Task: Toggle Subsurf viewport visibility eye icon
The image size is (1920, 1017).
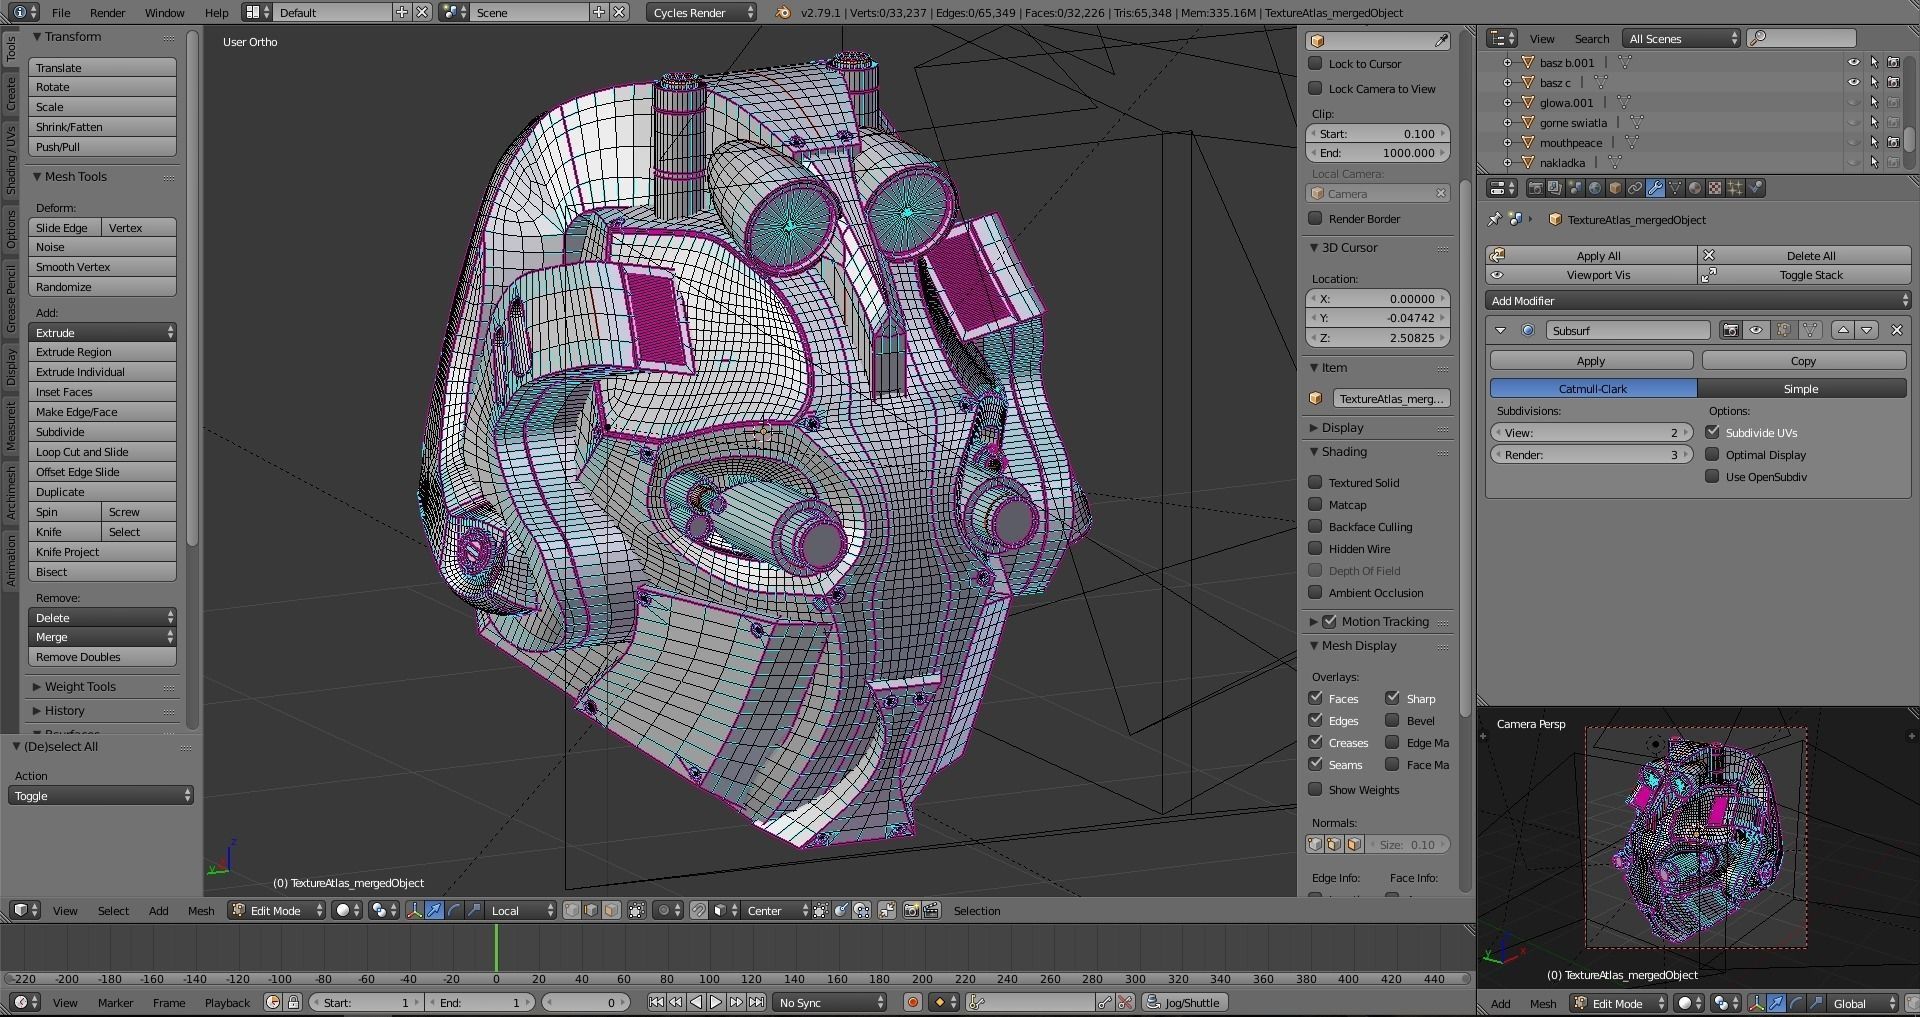Action: (x=1756, y=330)
